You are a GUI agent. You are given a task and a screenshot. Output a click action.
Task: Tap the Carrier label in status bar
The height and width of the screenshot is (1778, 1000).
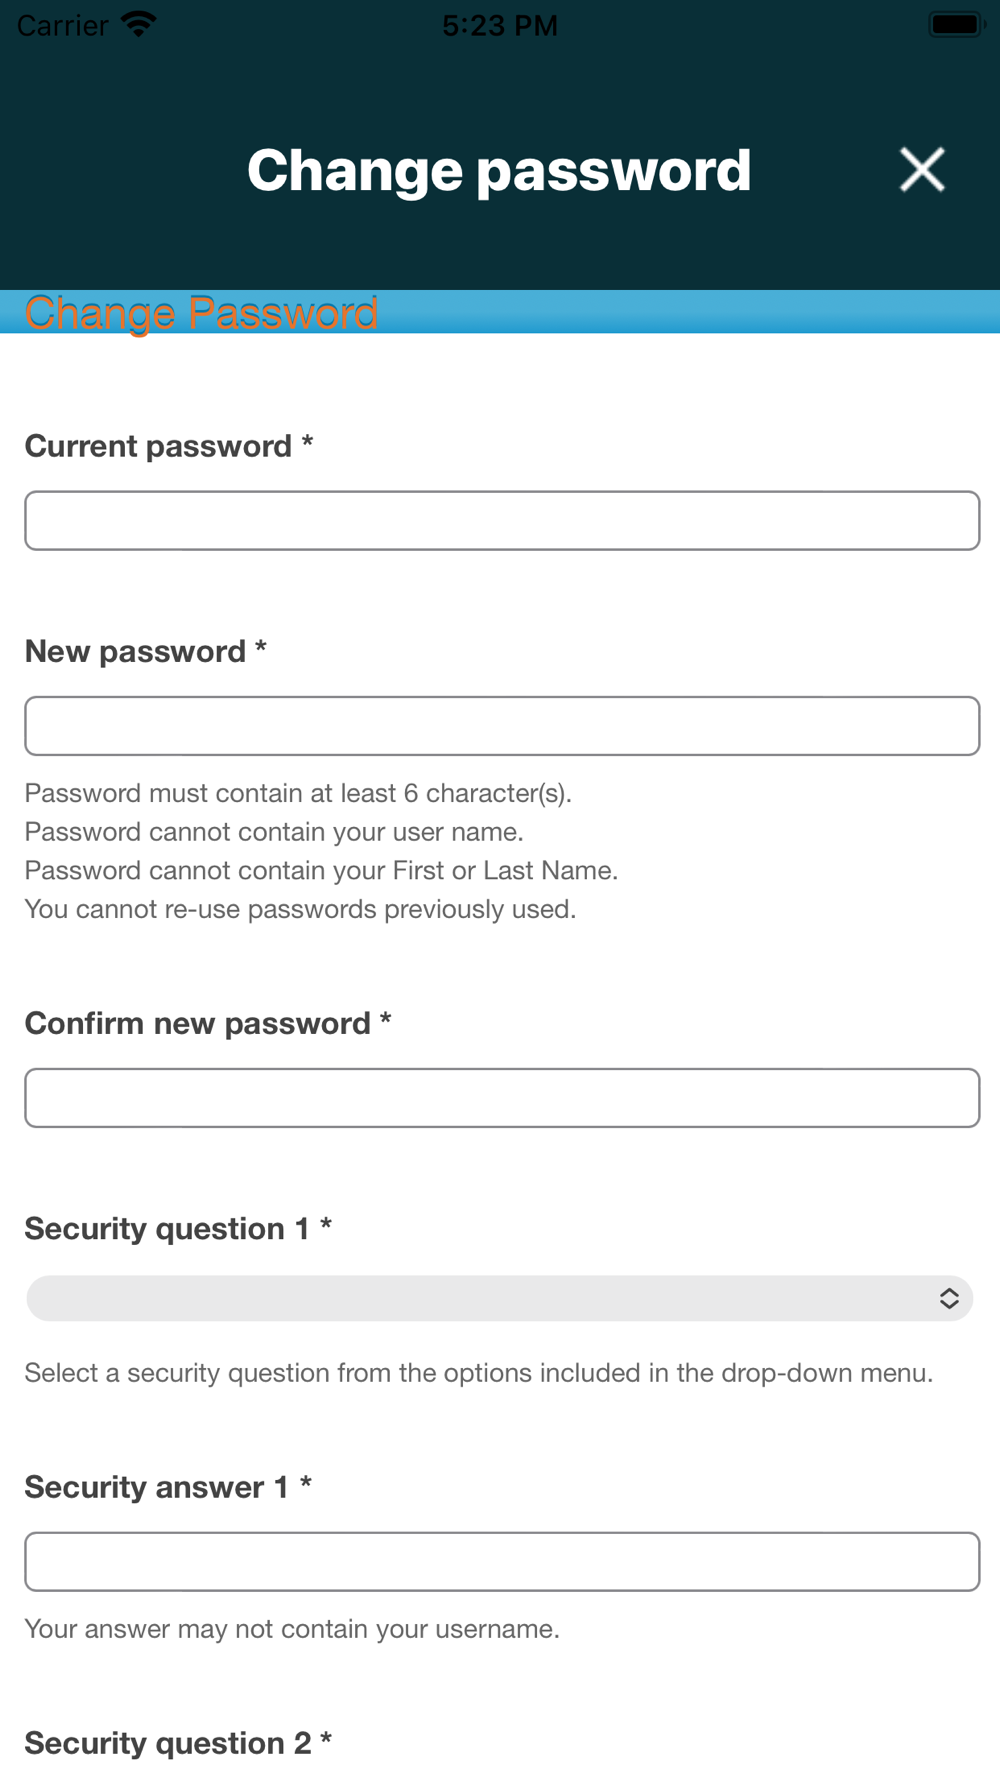pyautogui.click(x=62, y=25)
